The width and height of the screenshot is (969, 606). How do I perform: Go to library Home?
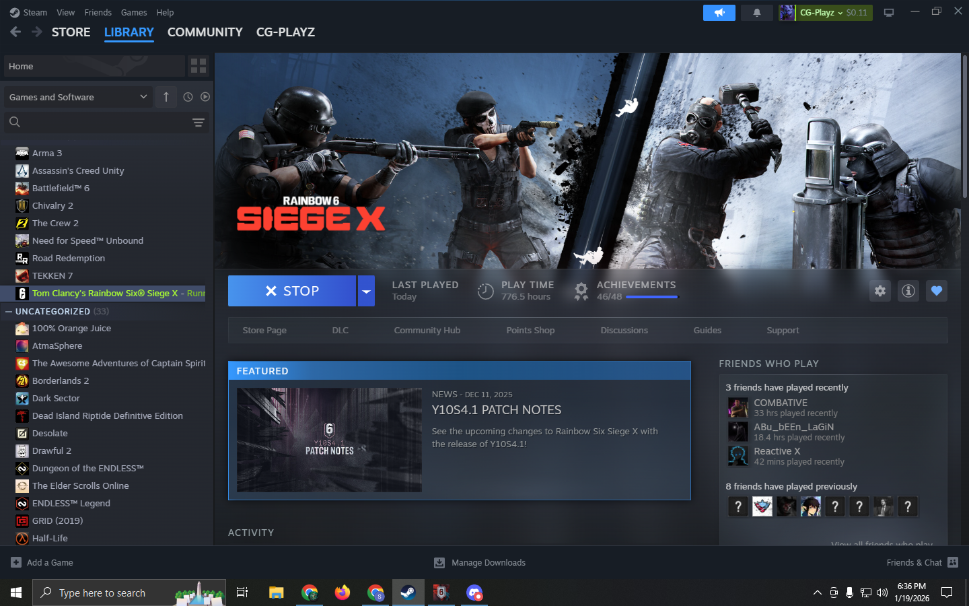pos(94,66)
